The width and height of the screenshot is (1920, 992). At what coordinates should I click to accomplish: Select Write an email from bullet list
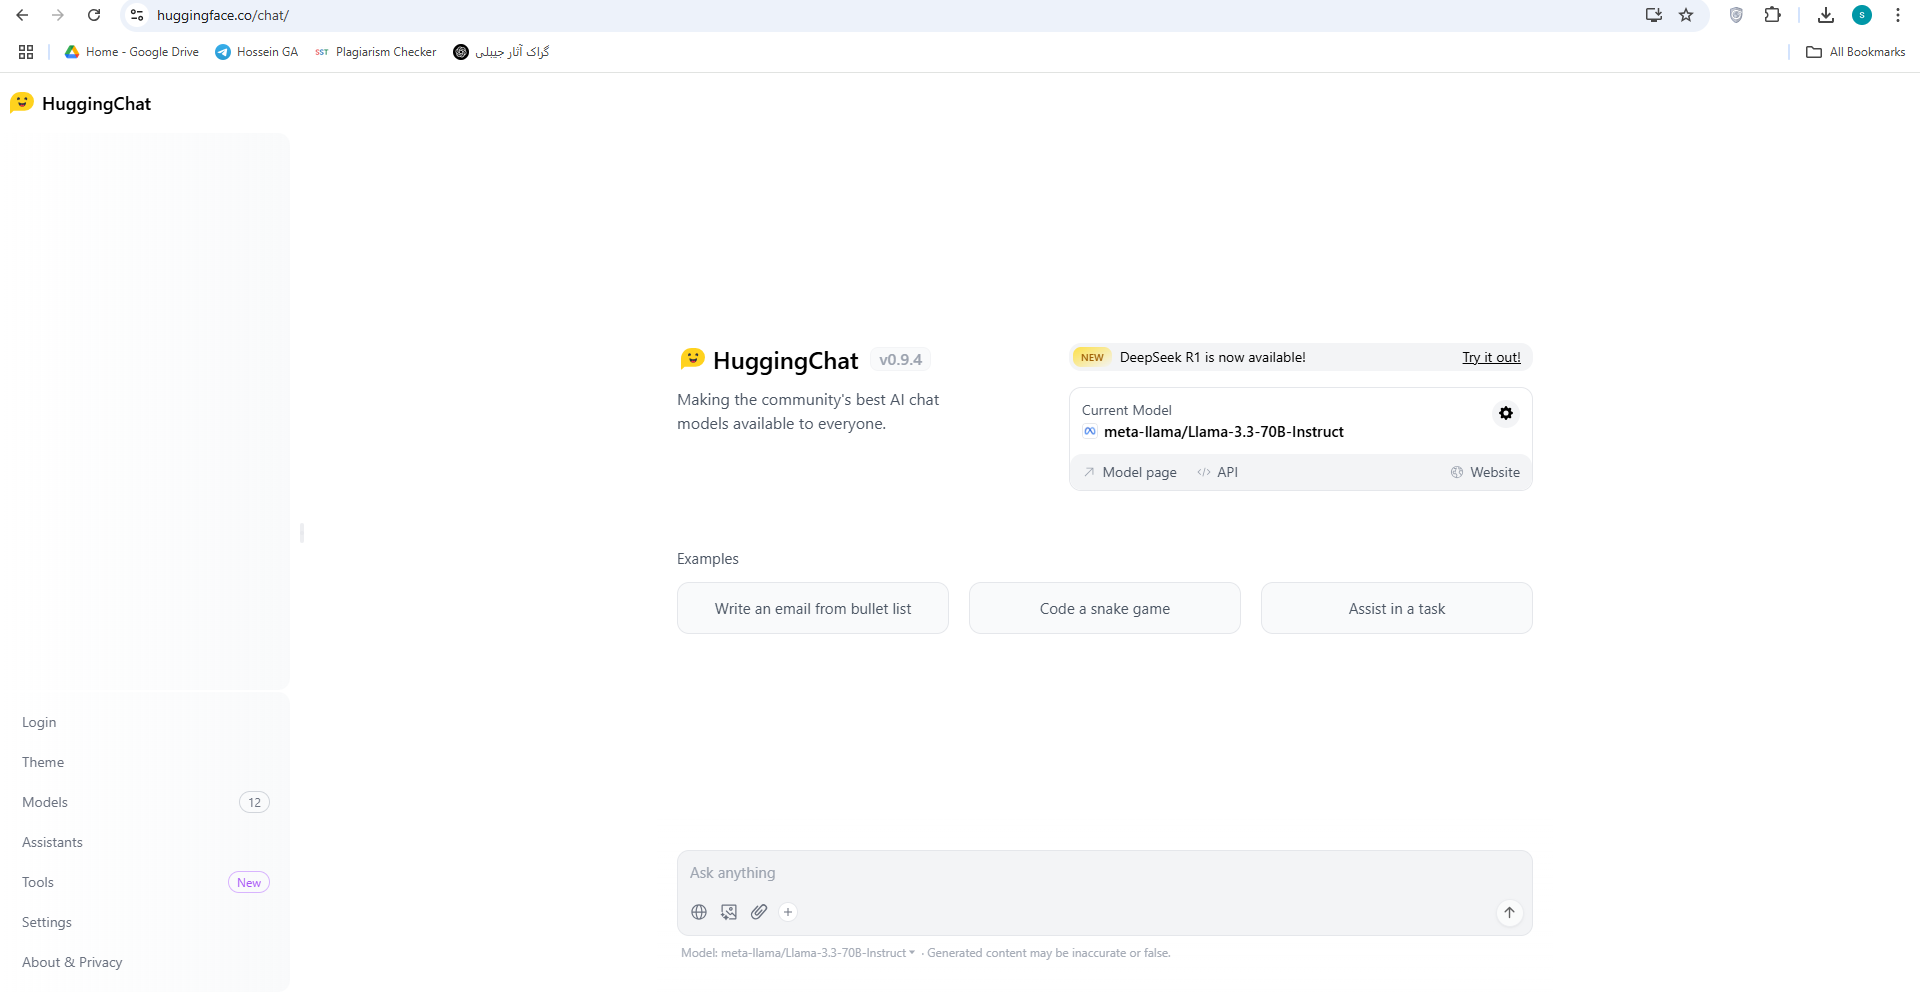click(813, 608)
